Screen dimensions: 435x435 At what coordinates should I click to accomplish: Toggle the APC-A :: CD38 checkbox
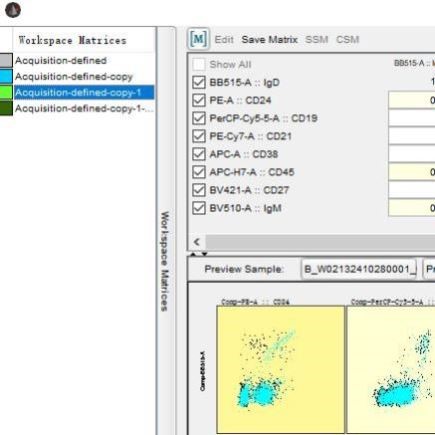point(199,154)
